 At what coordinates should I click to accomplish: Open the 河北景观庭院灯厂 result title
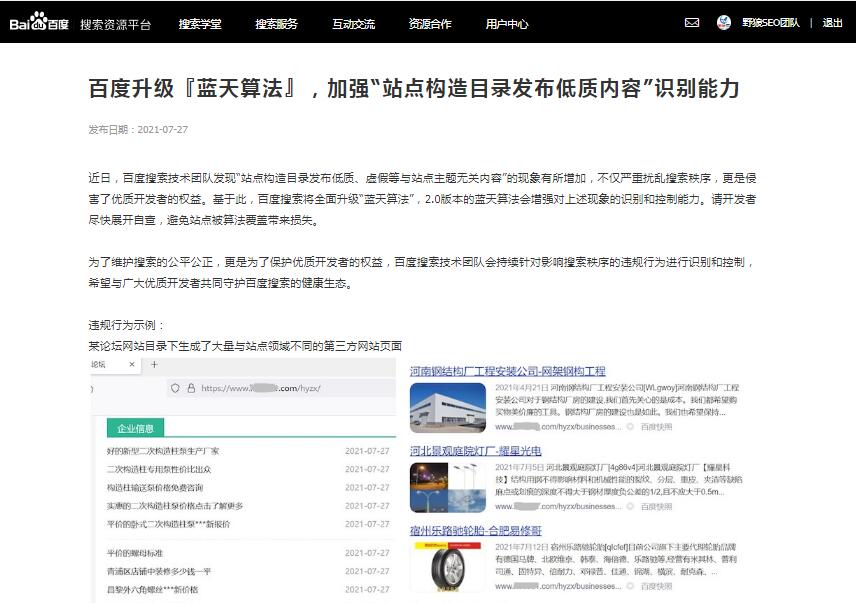(475, 451)
